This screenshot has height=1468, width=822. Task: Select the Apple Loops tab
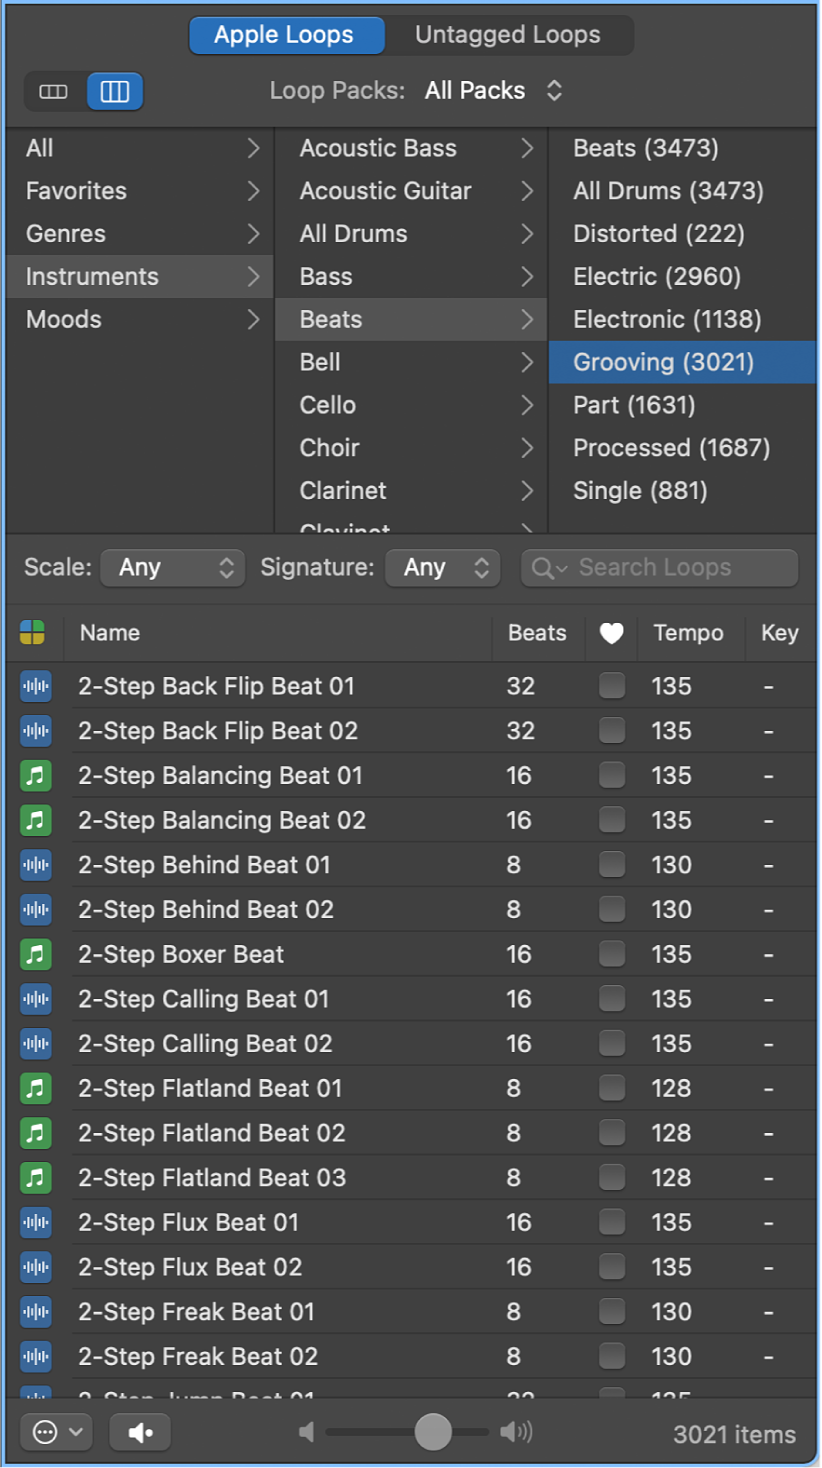coord(284,35)
